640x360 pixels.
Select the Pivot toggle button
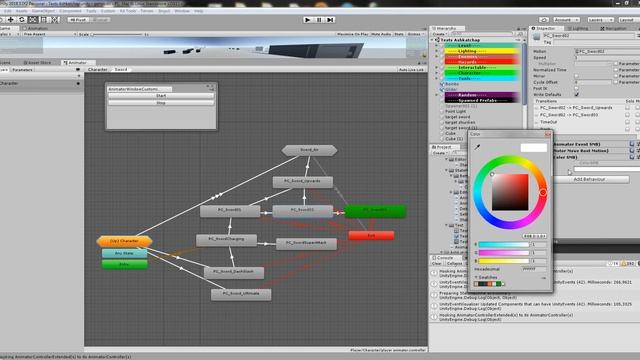78,20
